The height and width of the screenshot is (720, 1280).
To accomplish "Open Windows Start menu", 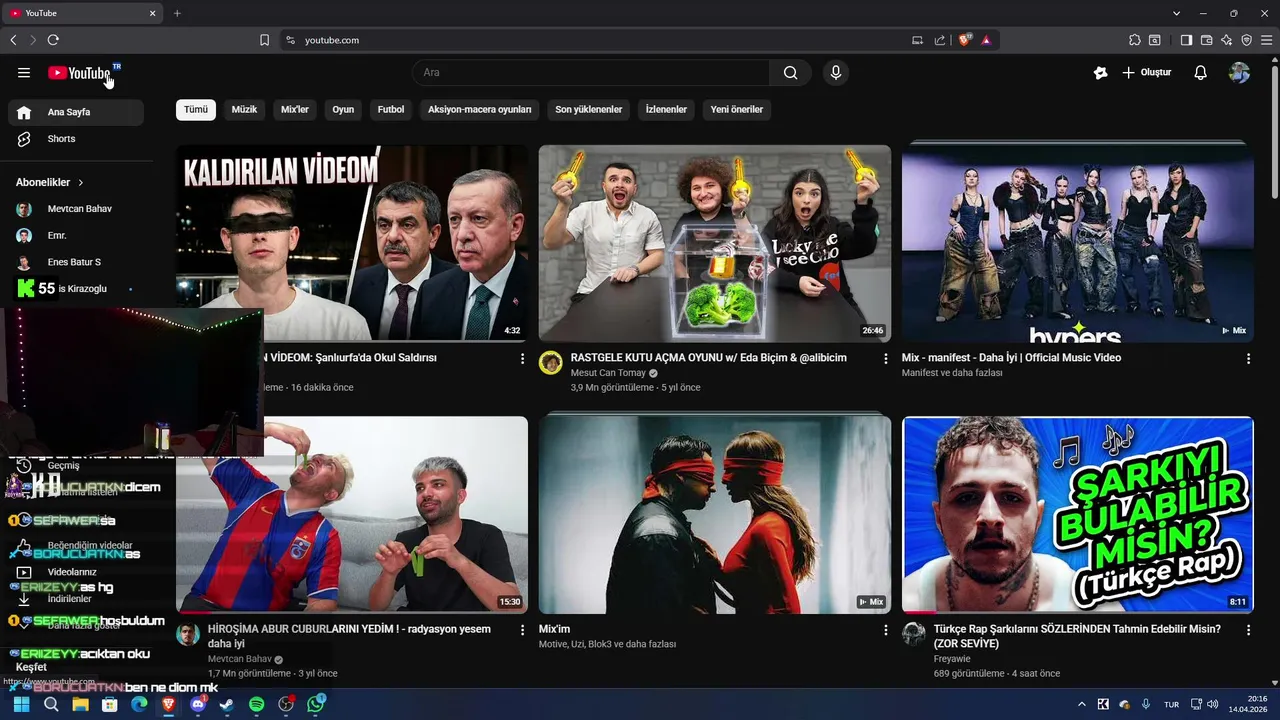I will pyautogui.click(x=21, y=704).
